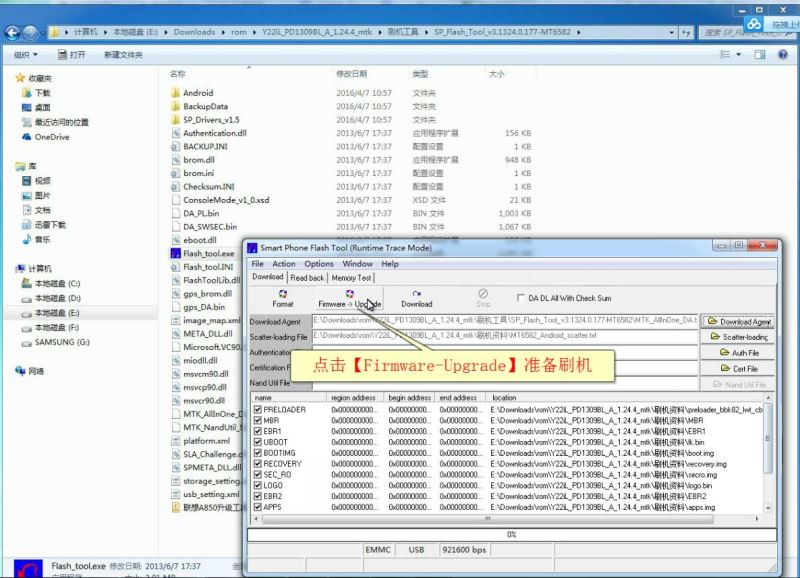Enable DA DL All With Check Sum
The image size is (800, 578).
(520, 297)
